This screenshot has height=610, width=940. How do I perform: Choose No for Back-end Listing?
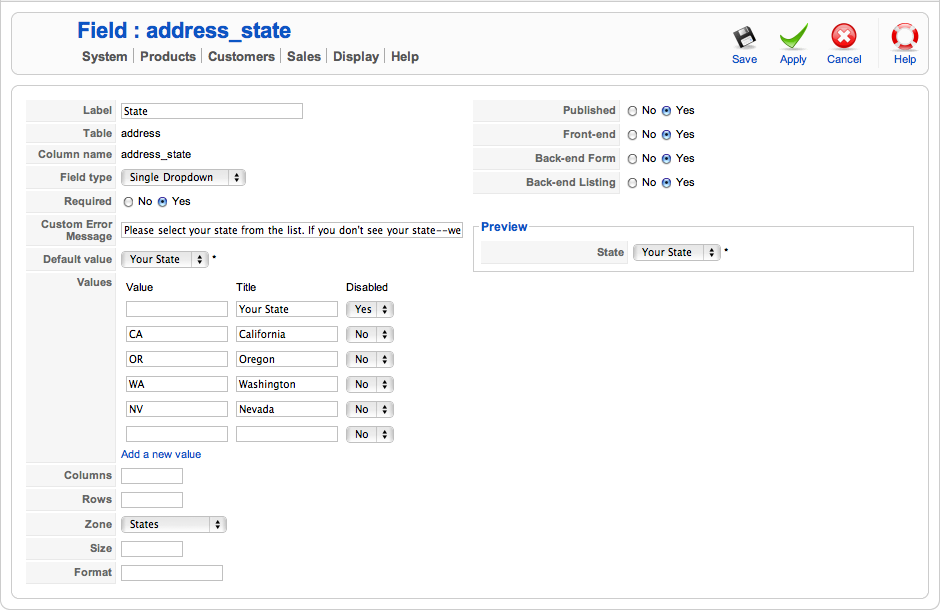click(x=632, y=183)
